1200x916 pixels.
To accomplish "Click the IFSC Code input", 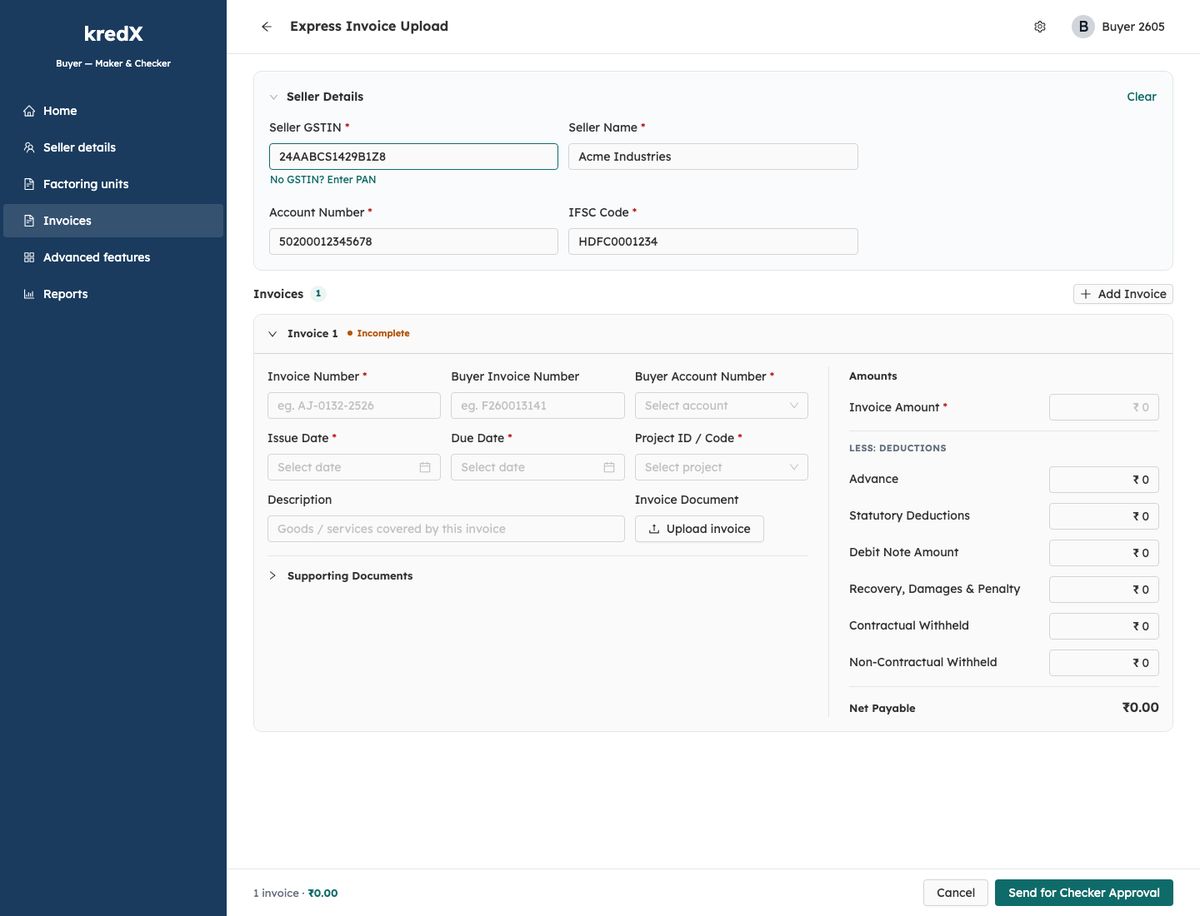I will click(713, 242).
